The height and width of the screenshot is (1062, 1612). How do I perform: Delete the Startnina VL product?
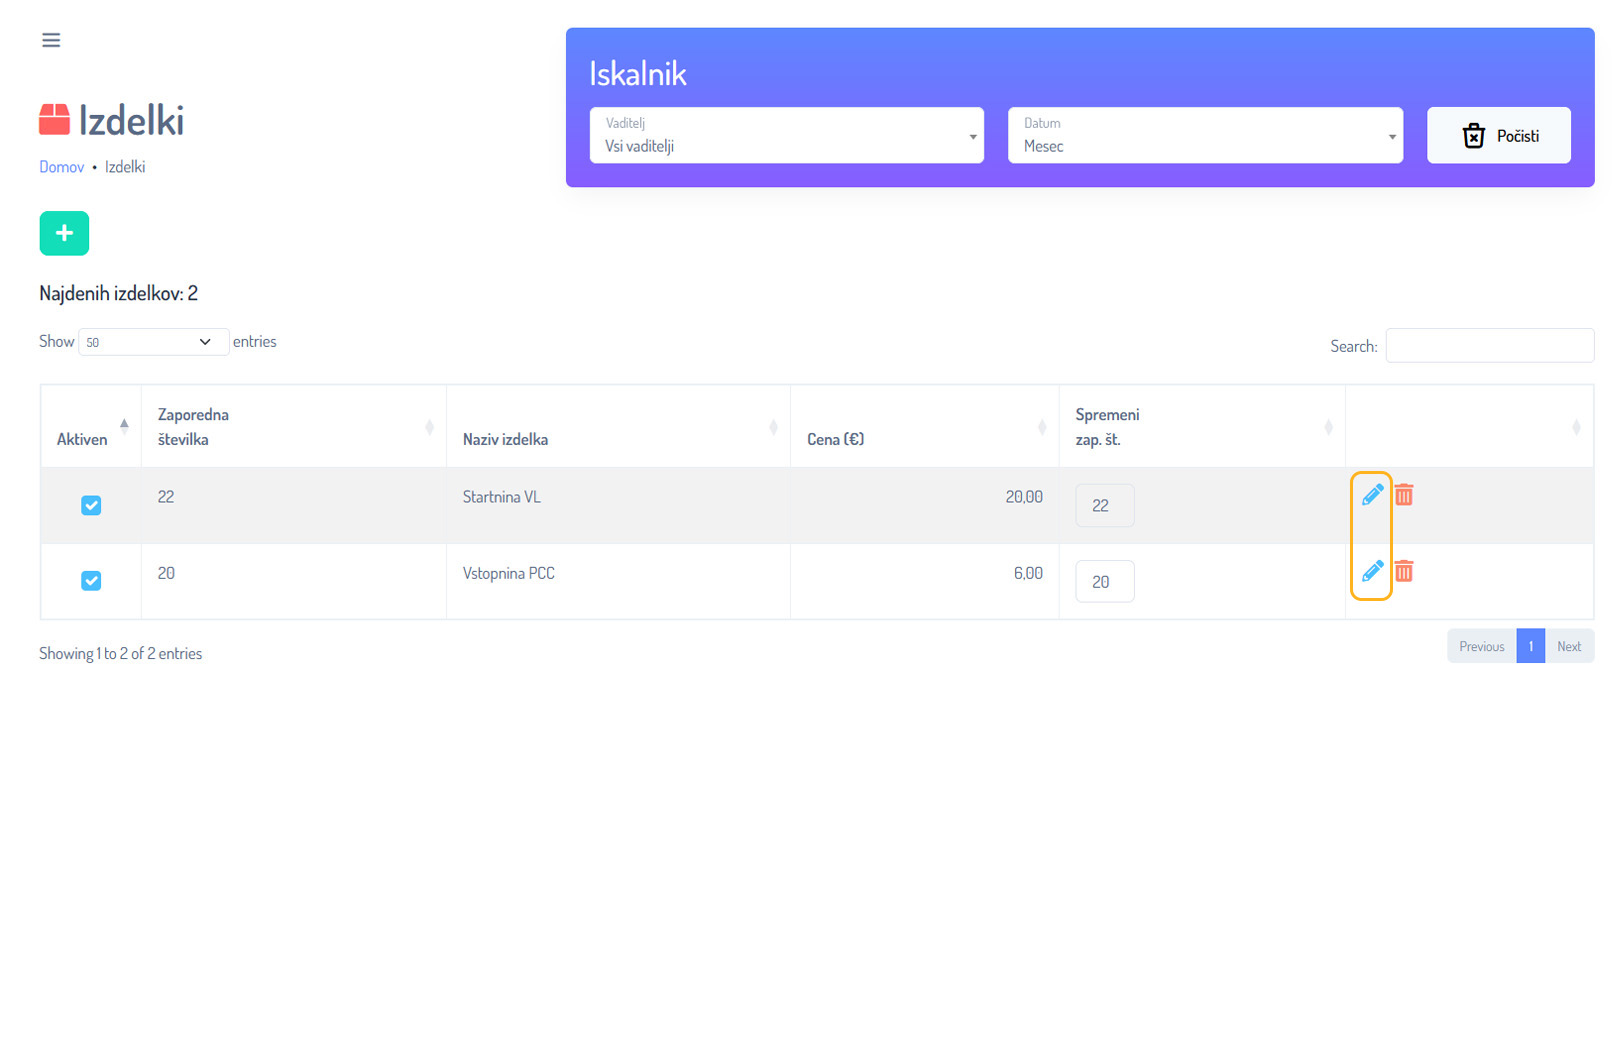tap(1404, 495)
